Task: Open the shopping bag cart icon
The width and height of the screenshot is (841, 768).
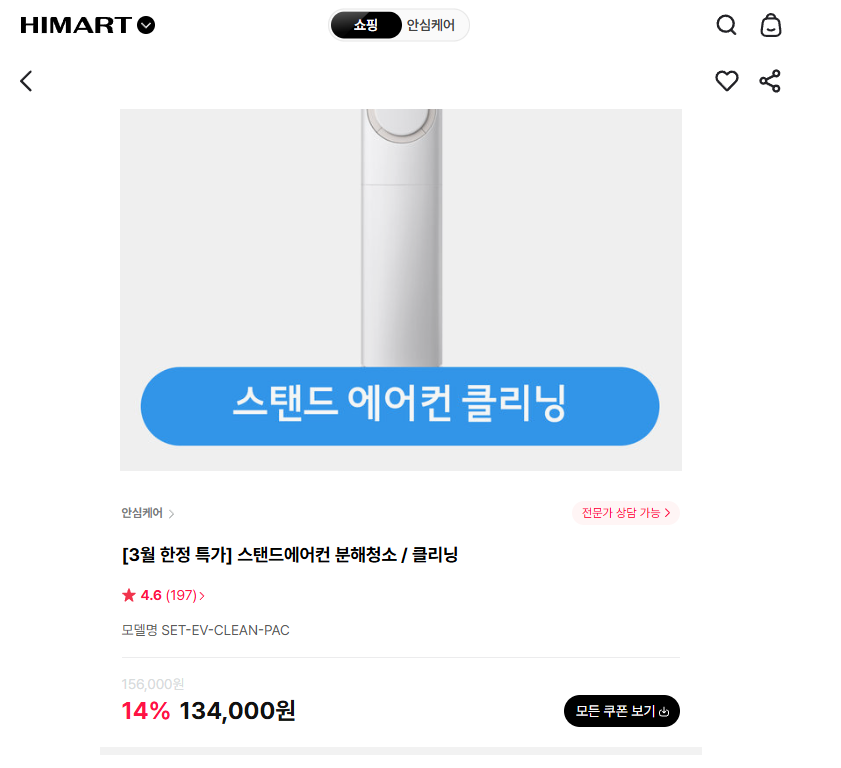Action: click(770, 25)
